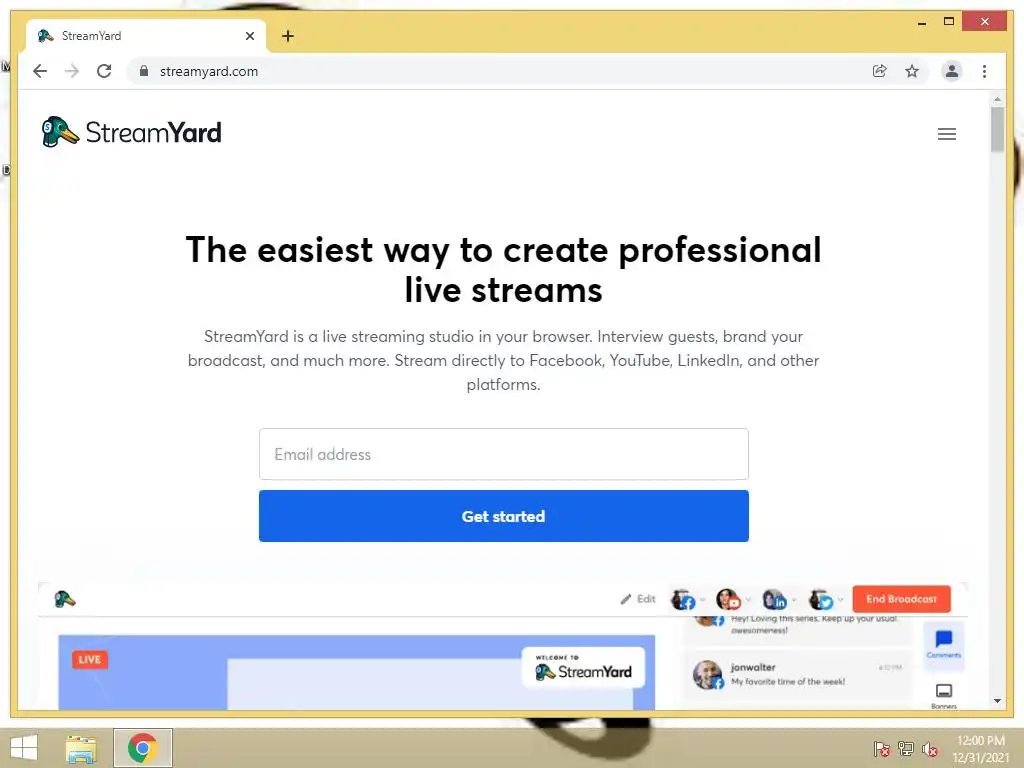This screenshot has height=768, width=1024.
Task: Open the Windows Start button
Action: 24,748
